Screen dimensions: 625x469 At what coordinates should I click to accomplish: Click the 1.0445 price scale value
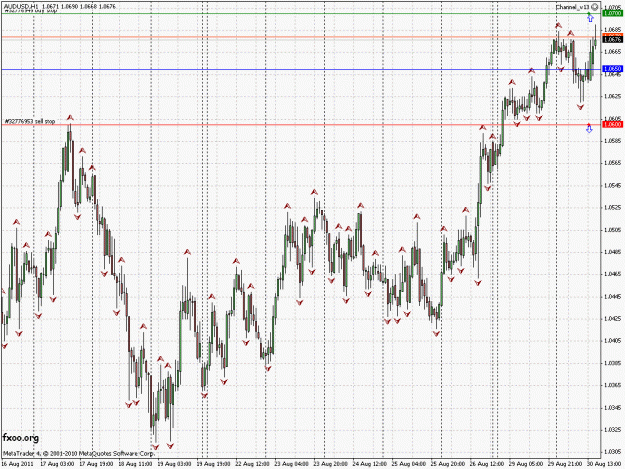pyautogui.click(x=613, y=296)
